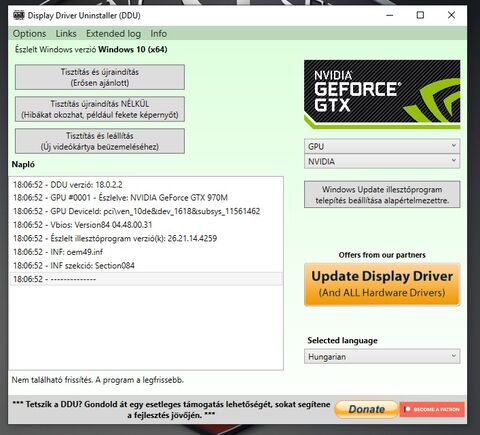The height and width of the screenshot is (435, 480).
Task: Open the Options menu
Action: tap(29, 34)
